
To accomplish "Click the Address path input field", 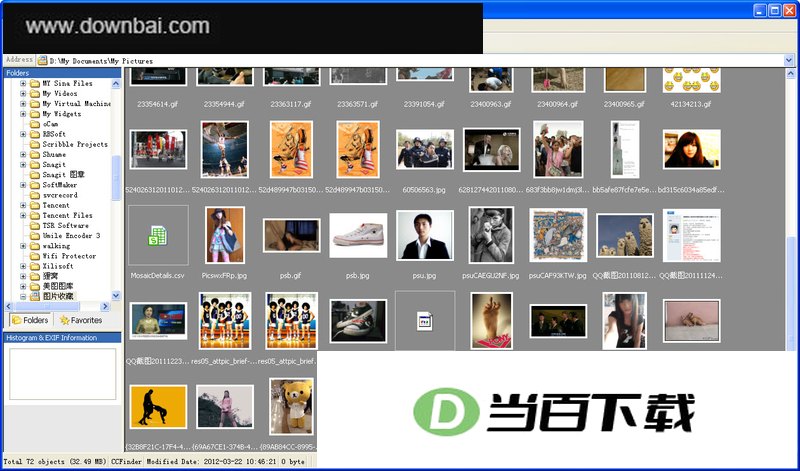I will pyautogui.click(x=416, y=60).
